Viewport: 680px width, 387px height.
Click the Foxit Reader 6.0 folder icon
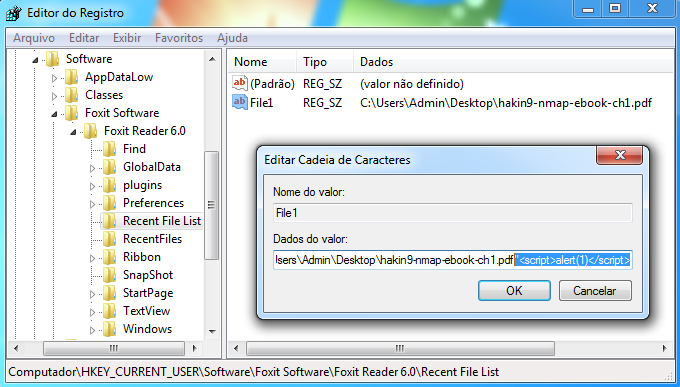pyautogui.click(x=91, y=131)
